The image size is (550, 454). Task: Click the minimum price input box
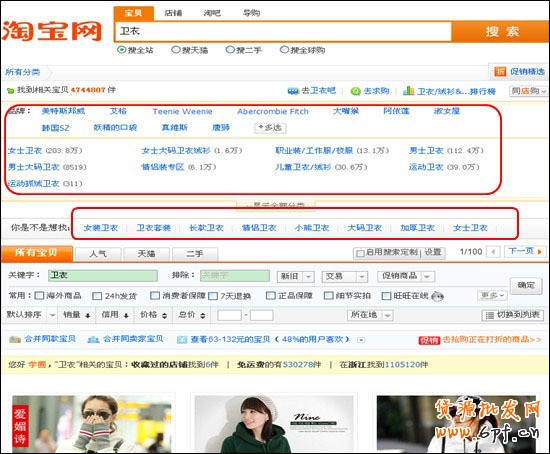point(229,315)
